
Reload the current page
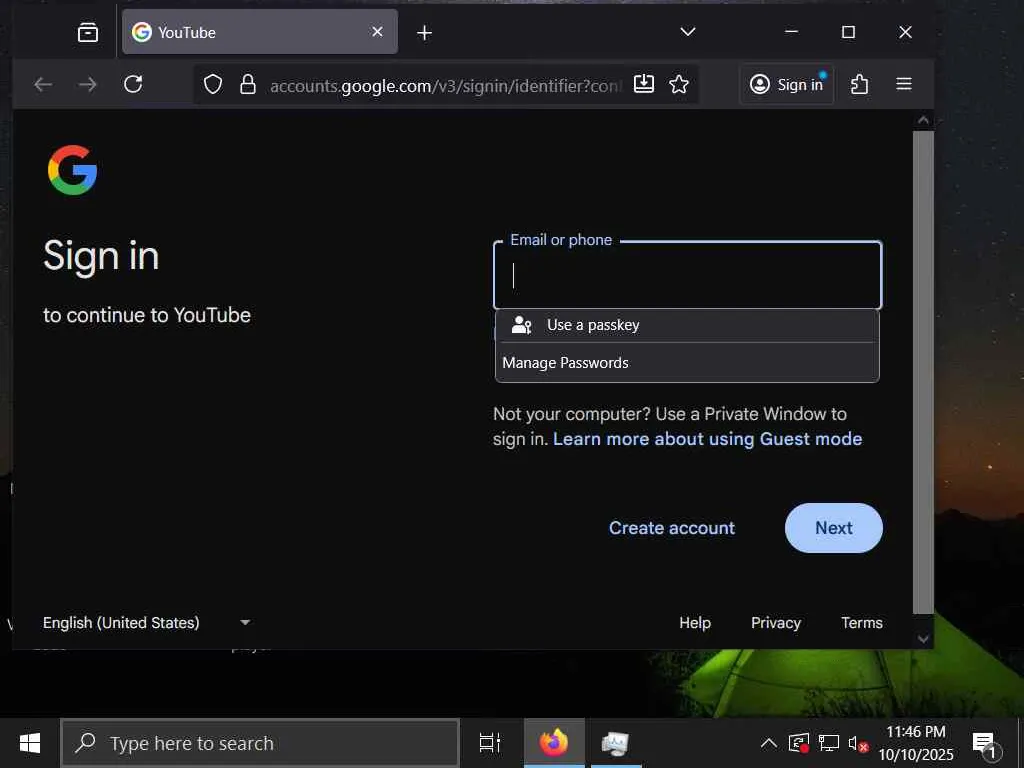click(x=133, y=84)
